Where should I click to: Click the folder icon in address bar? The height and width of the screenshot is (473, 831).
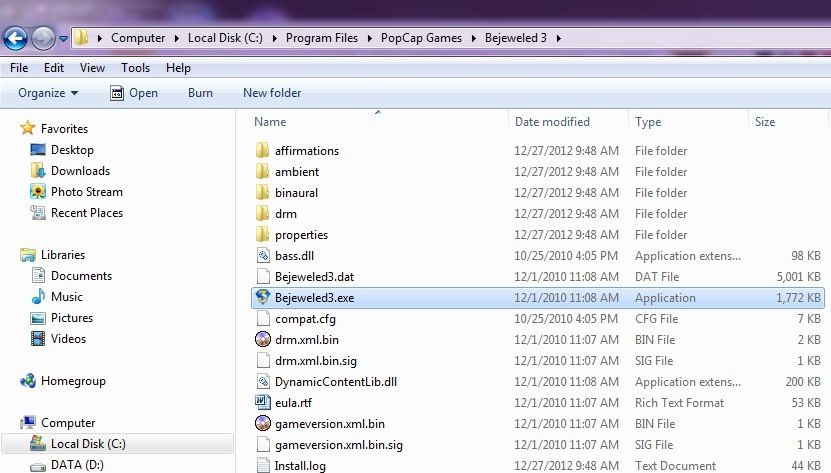(x=81, y=38)
